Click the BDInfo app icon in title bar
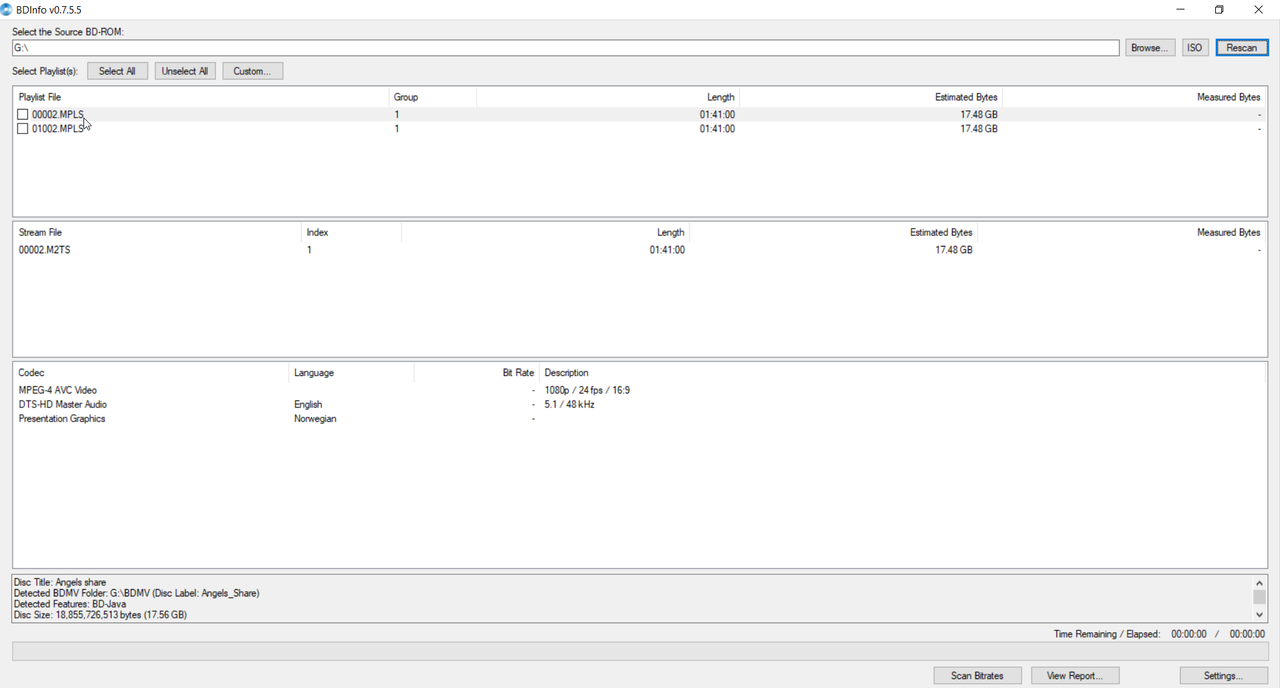This screenshot has height=688, width=1280. [7, 9]
